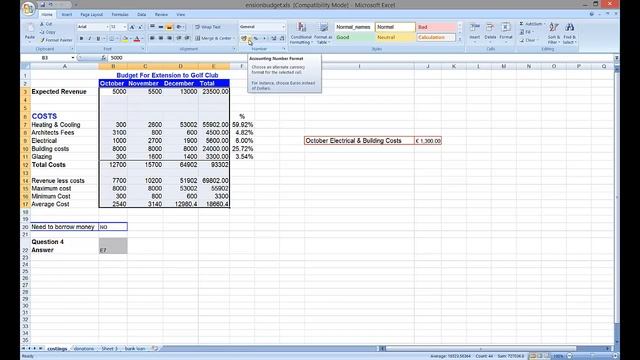Apply the Bad cell style

pos(436,27)
